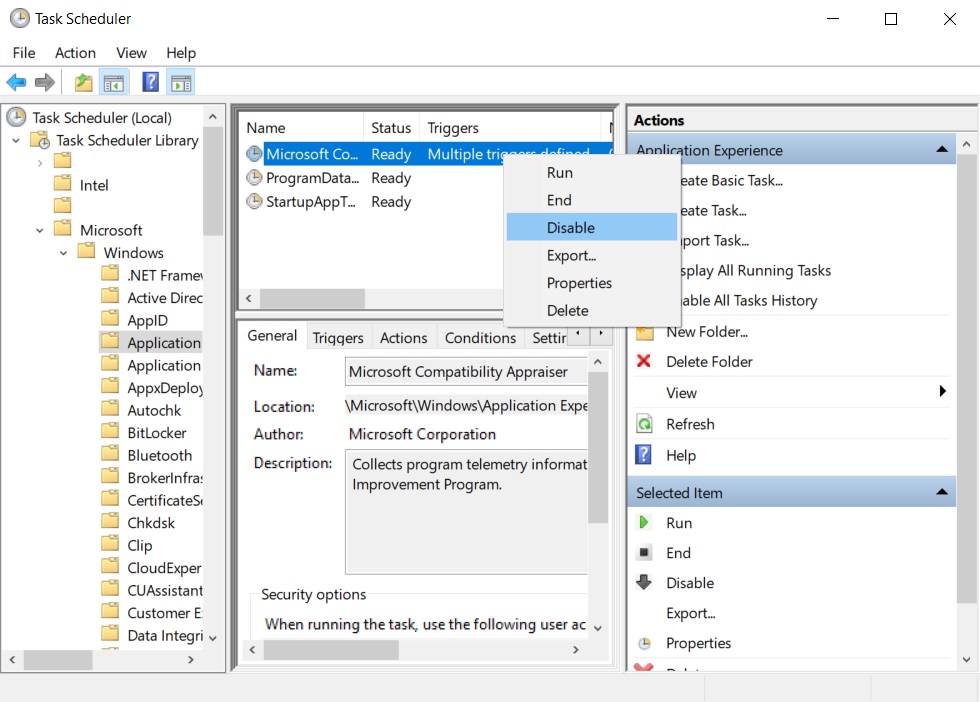The width and height of the screenshot is (980, 702).
Task: Click the BitLocker folder icon
Action: click(x=110, y=431)
